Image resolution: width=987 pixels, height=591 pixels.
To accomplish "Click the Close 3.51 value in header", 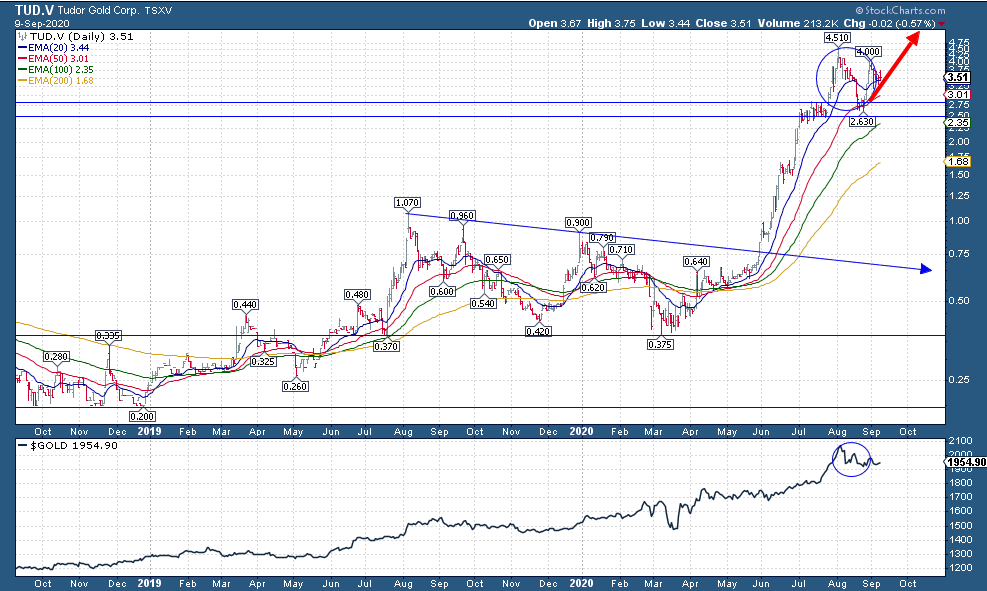I will 724,23.
